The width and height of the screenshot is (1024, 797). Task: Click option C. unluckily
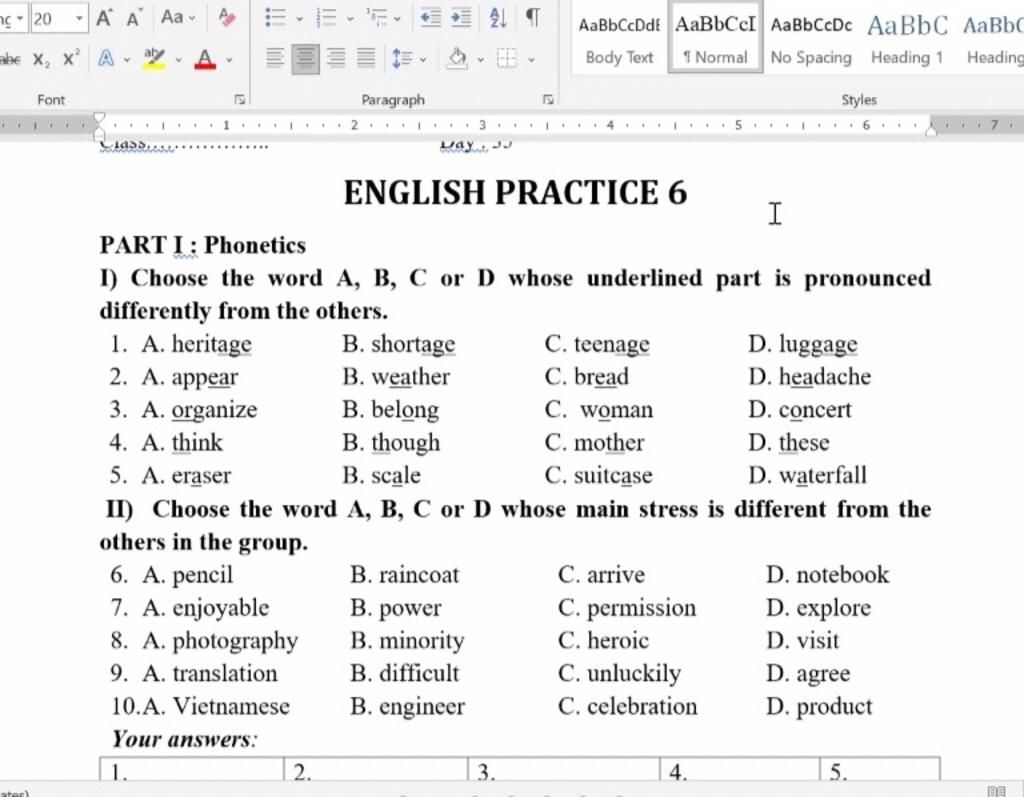620,675
